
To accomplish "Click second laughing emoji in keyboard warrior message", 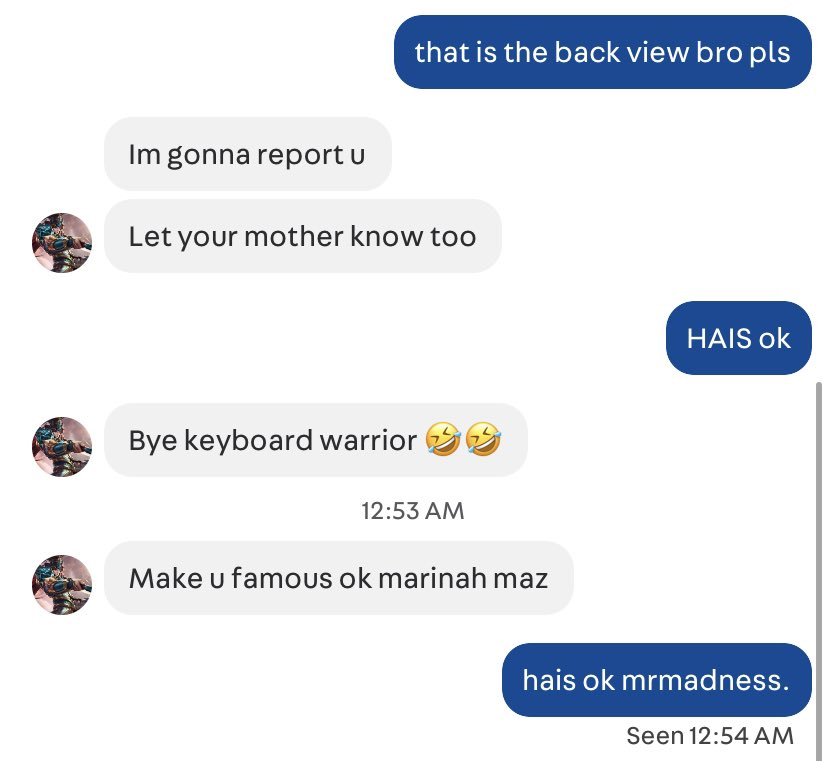I will pos(483,439).
